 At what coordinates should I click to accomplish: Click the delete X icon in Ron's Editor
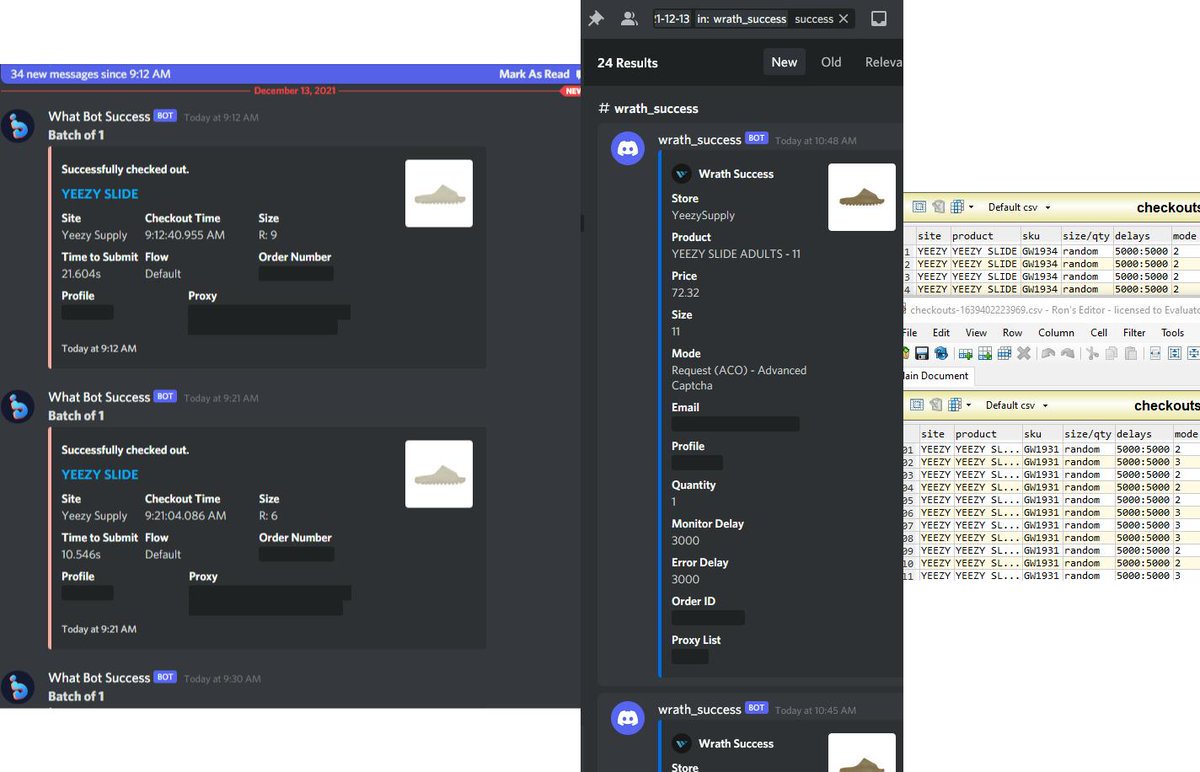(x=1024, y=353)
